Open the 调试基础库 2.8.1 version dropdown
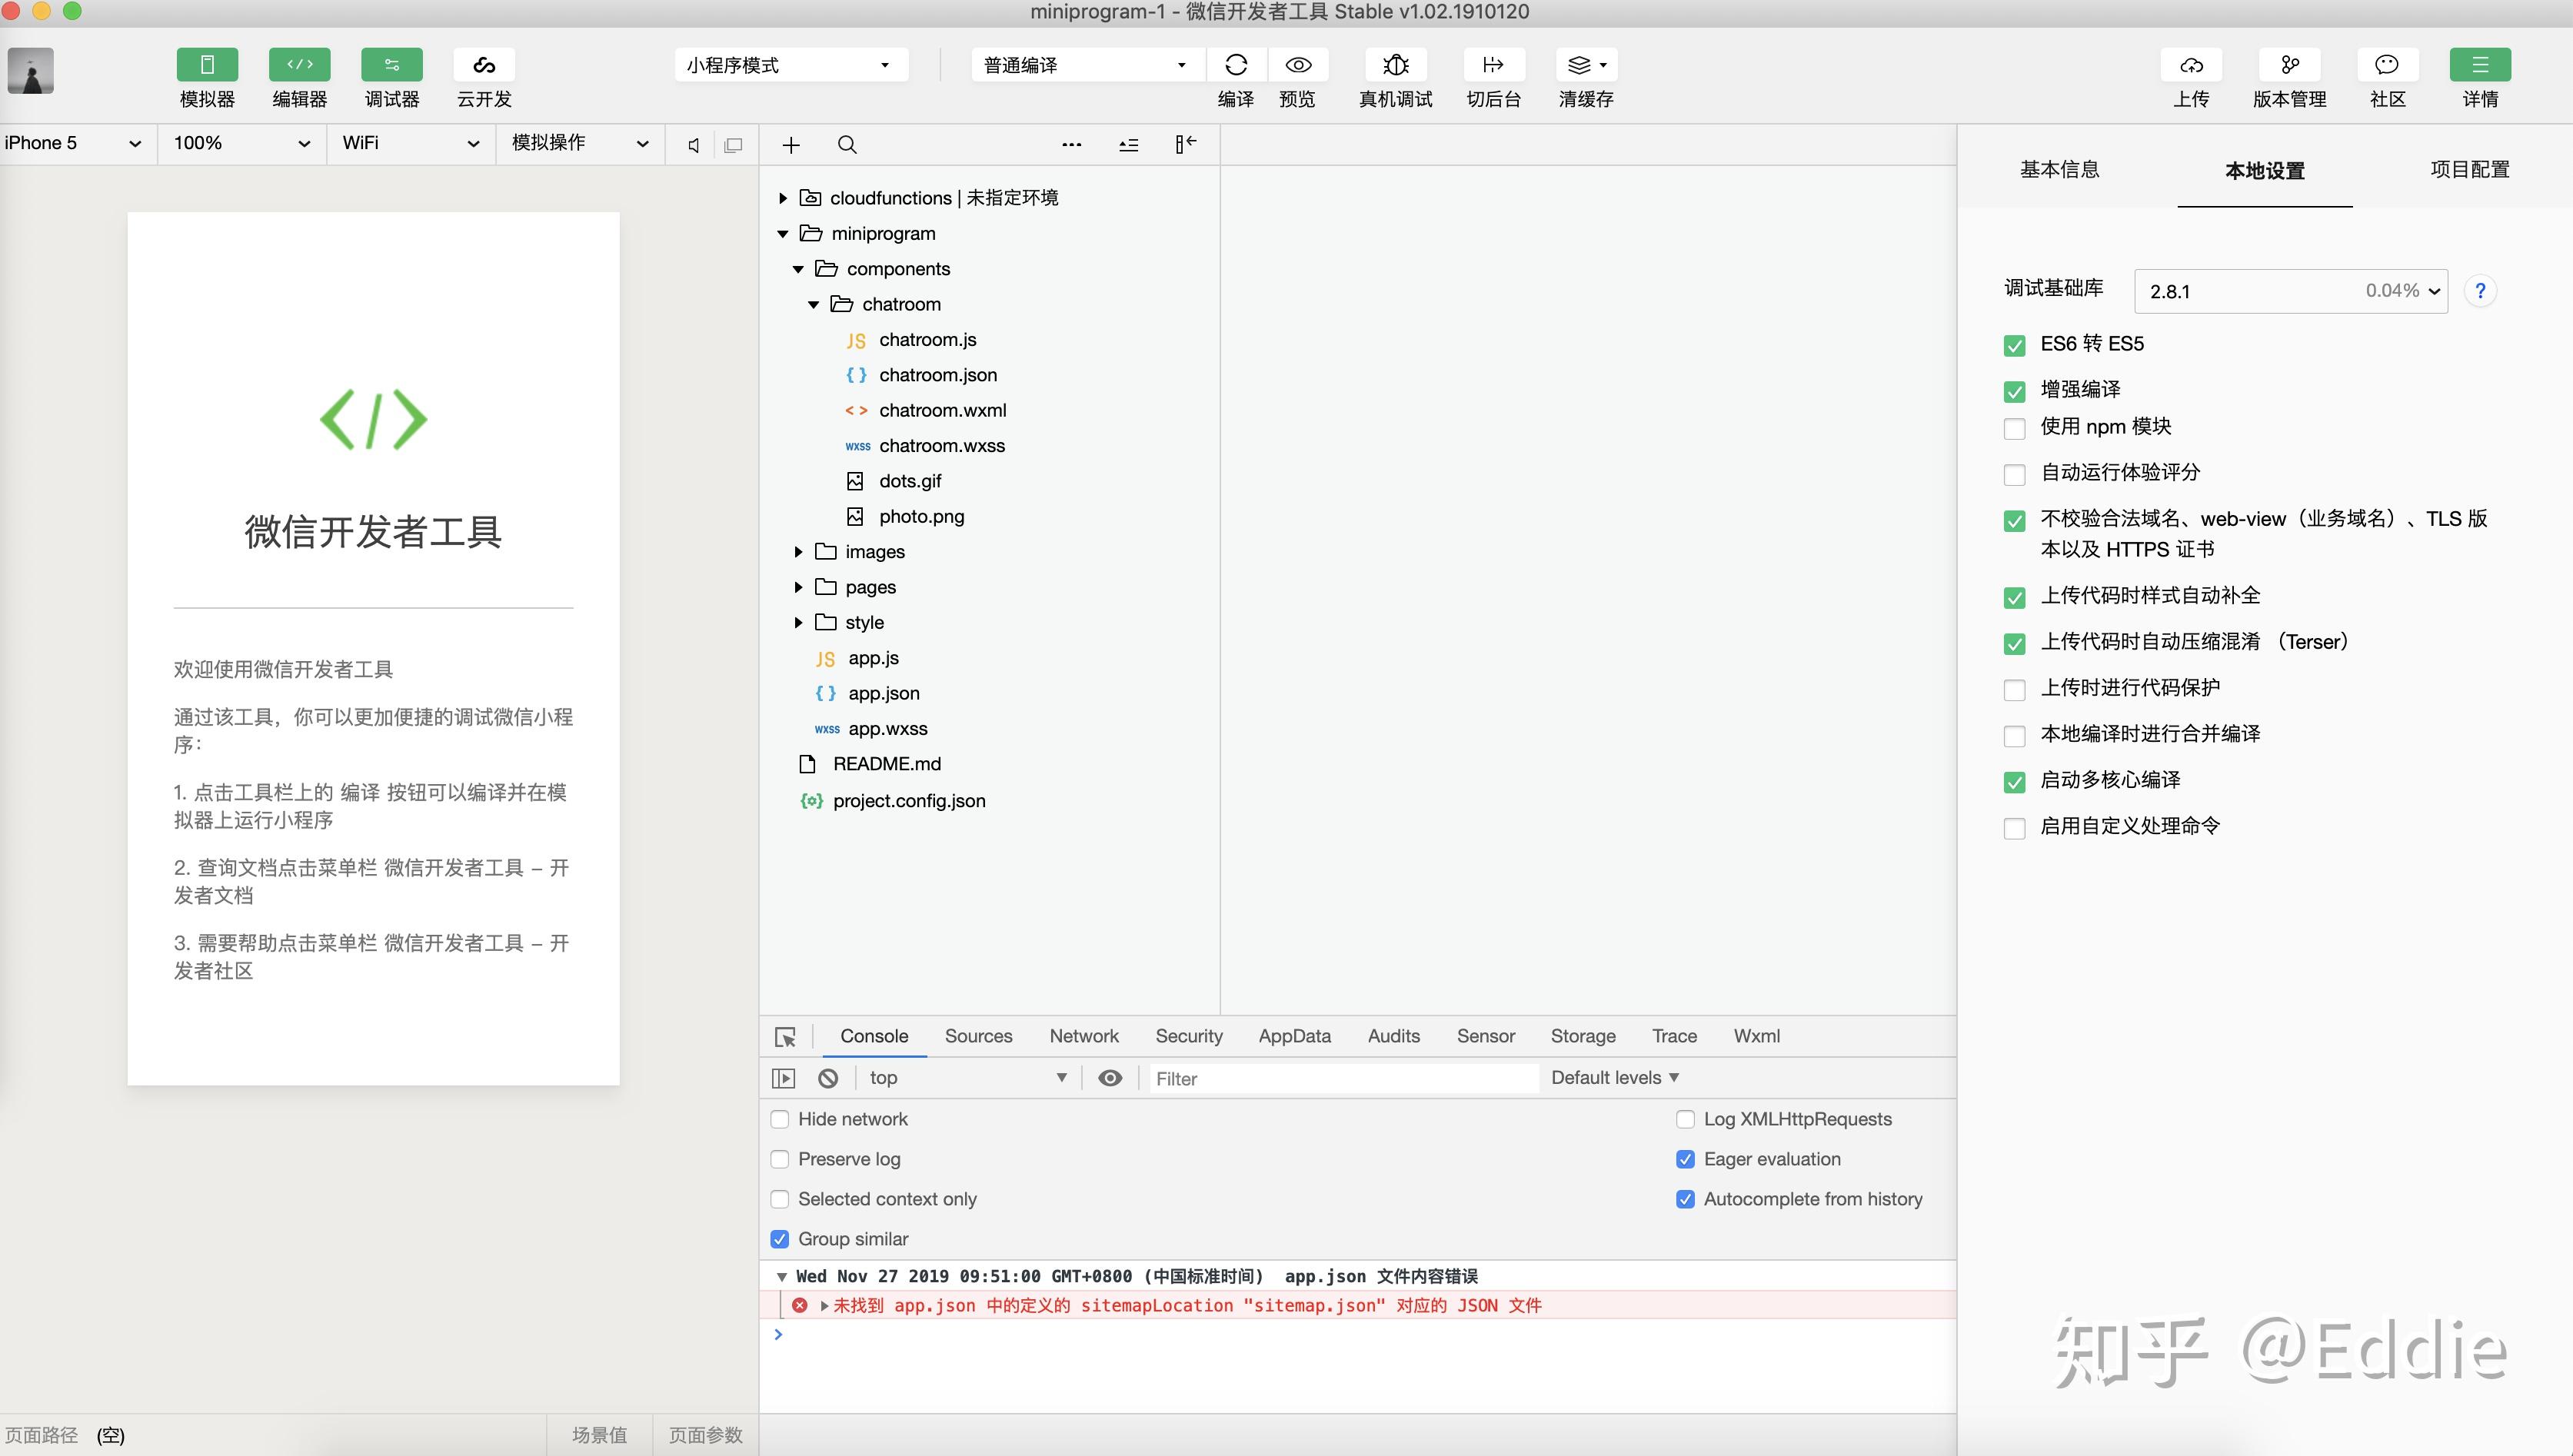 pos(2290,291)
